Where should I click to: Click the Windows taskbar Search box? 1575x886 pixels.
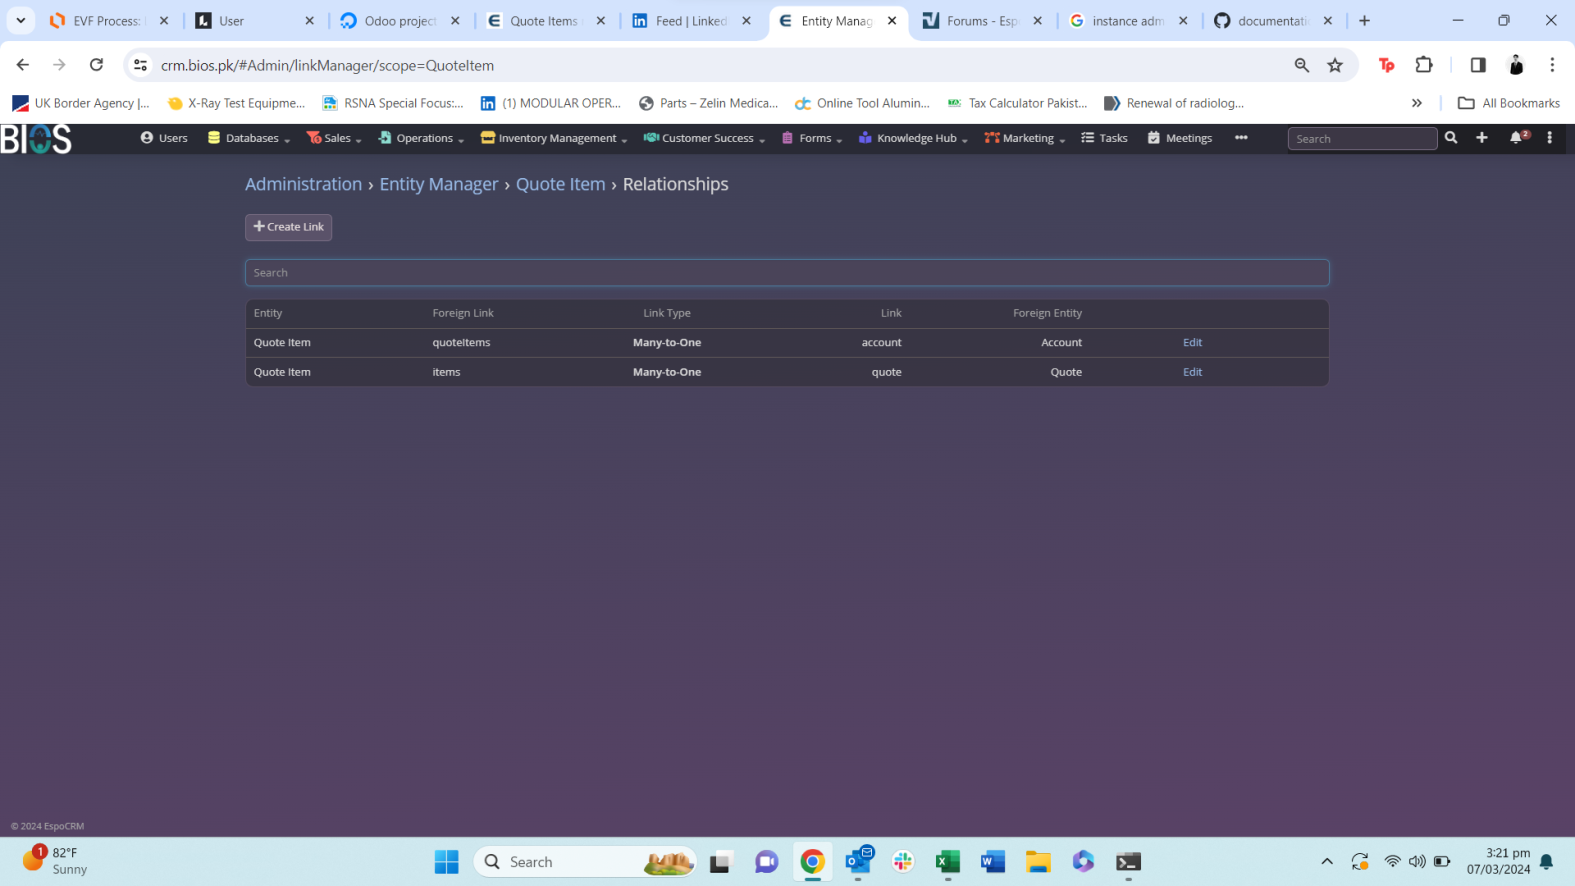click(x=586, y=862)
